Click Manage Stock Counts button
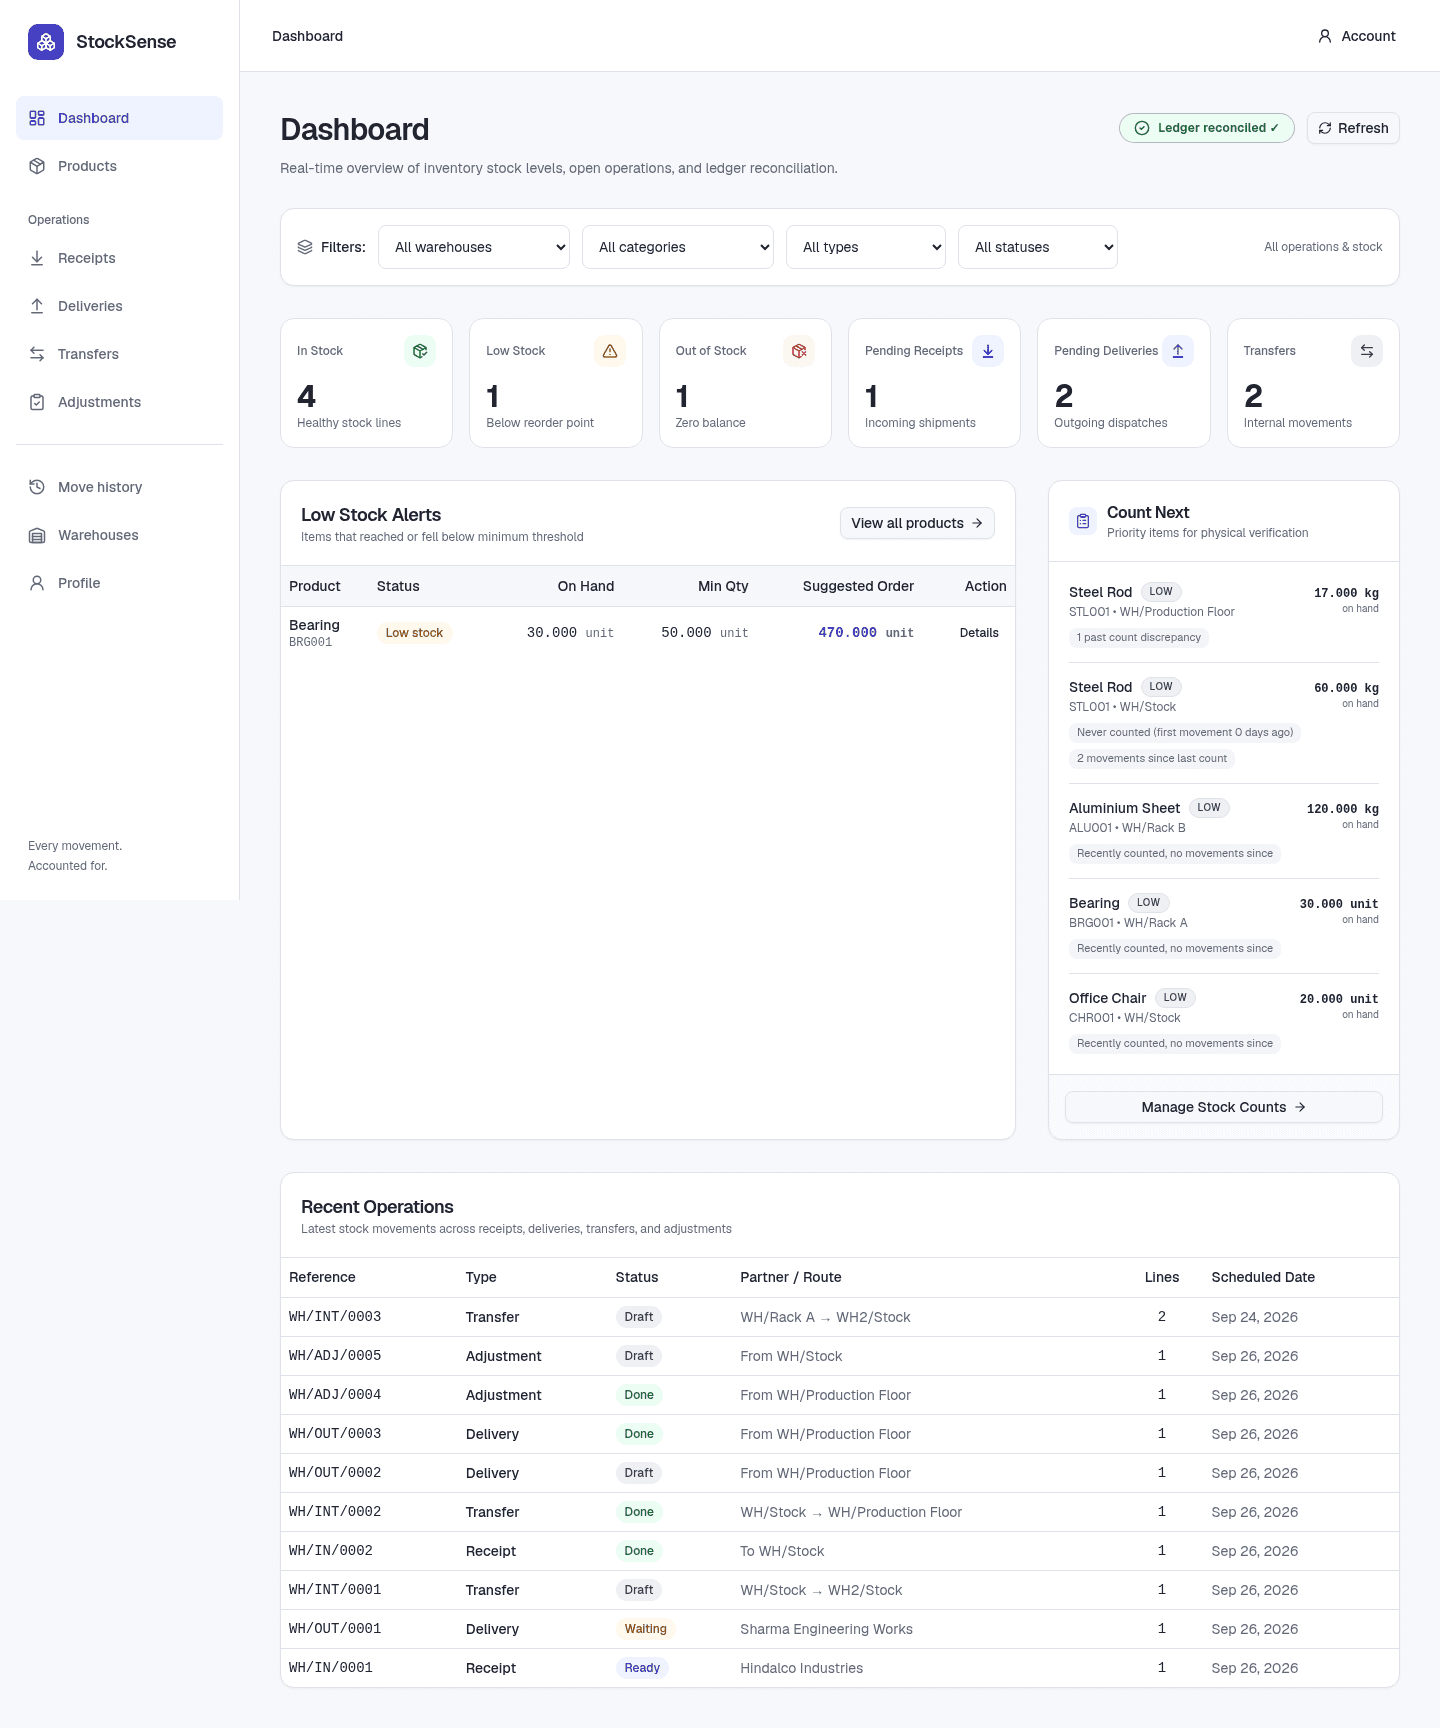1440x1728 pixels. point(1224,1107)
